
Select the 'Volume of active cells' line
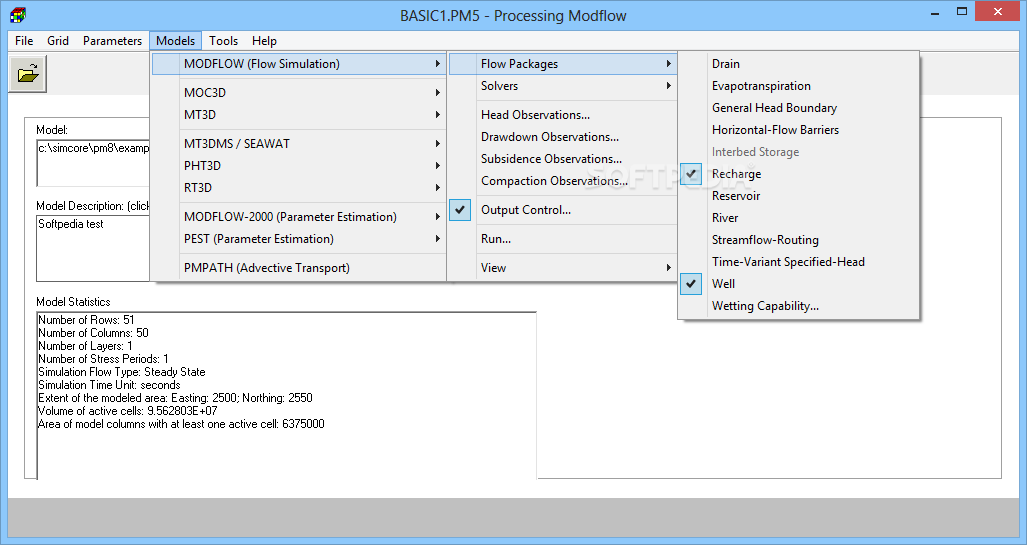coord(128,411)
